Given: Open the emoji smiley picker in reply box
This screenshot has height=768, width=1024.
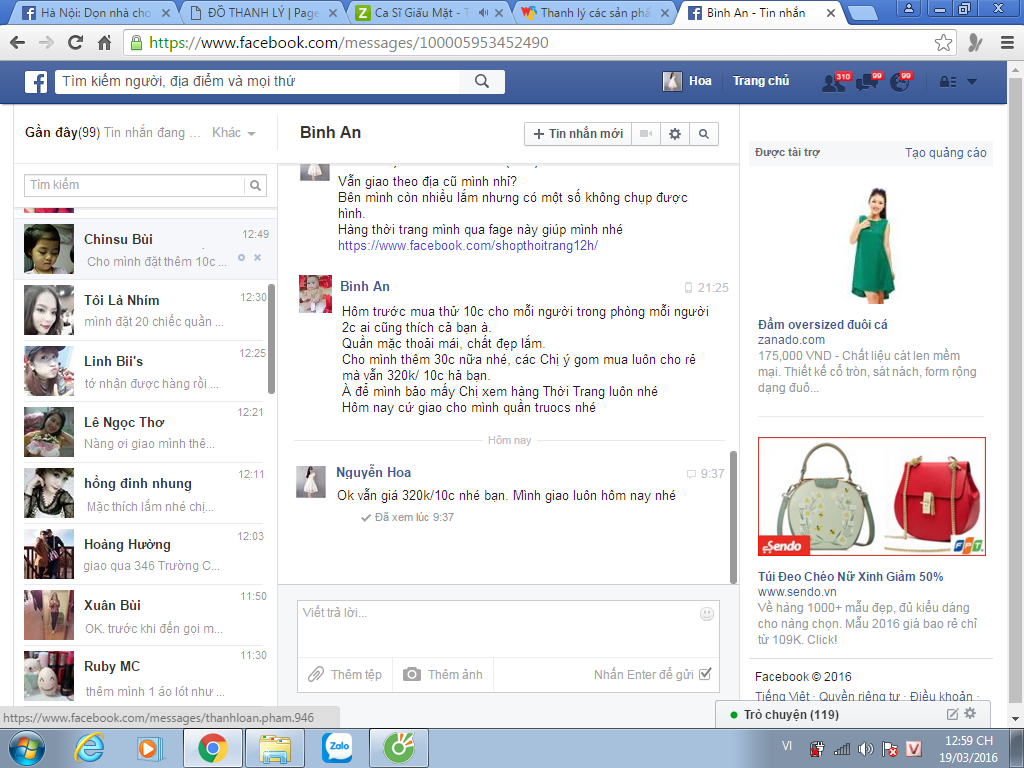Looking at the screenshot, I should [707, 614].
